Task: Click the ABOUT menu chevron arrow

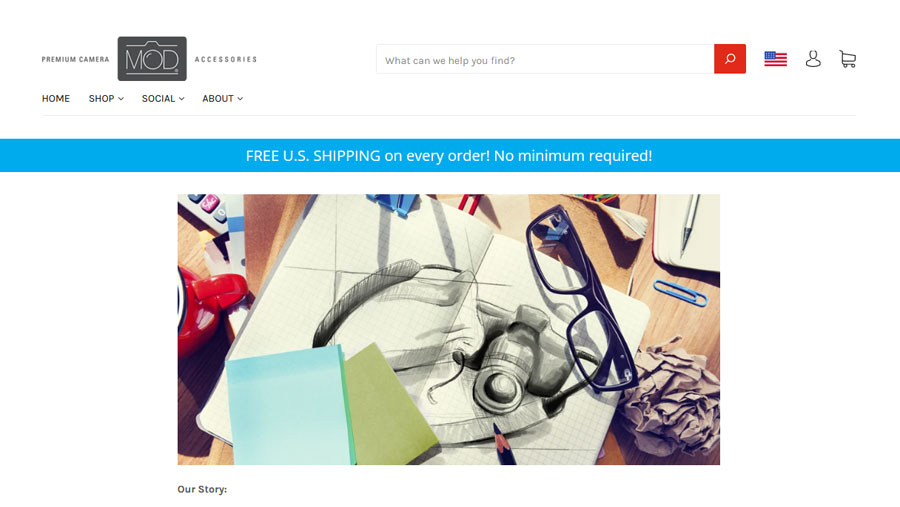Action: click(x=240, y=99)
